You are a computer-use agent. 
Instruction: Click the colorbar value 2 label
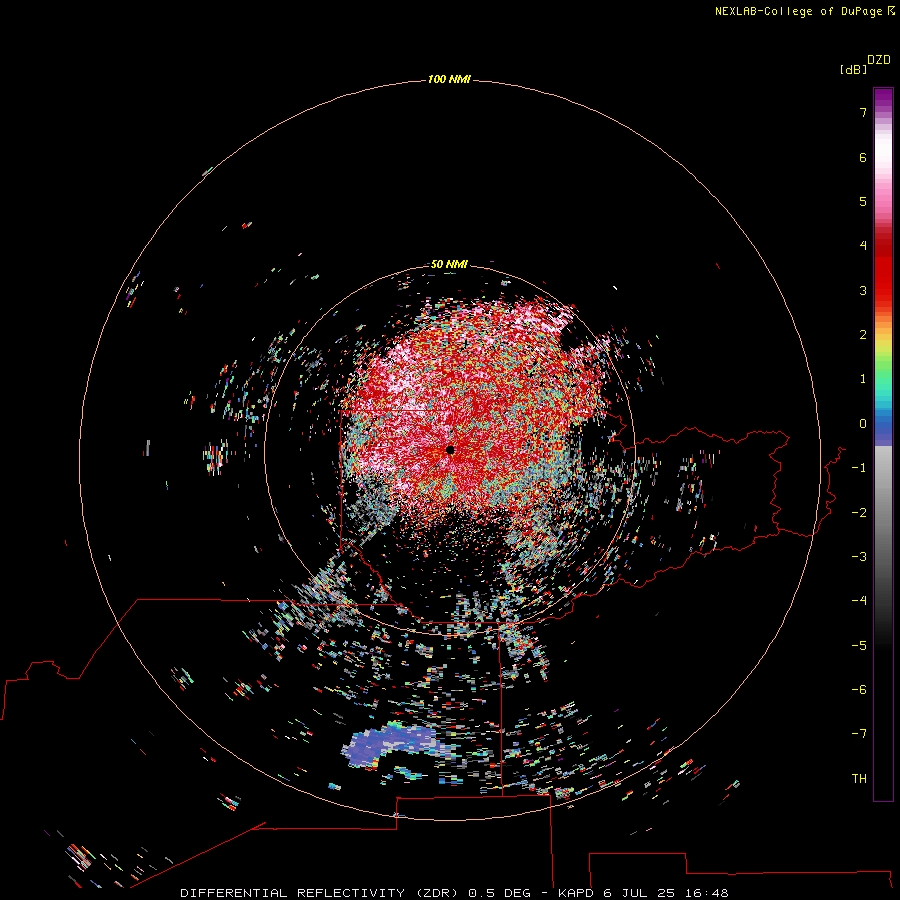click(x=863, y=335)
